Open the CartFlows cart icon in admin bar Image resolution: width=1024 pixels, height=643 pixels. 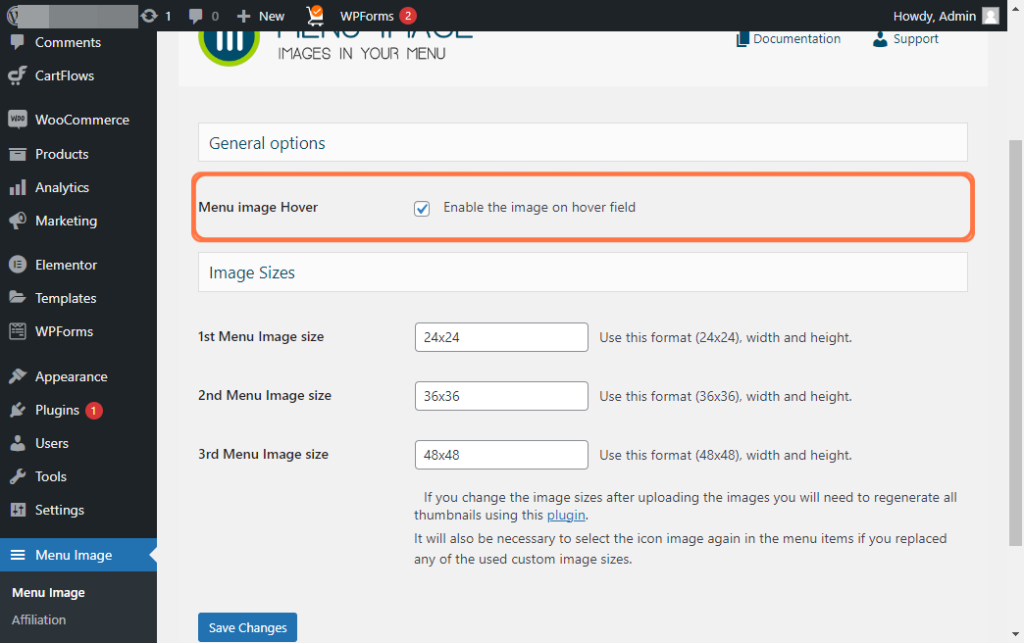click(315, 15)
